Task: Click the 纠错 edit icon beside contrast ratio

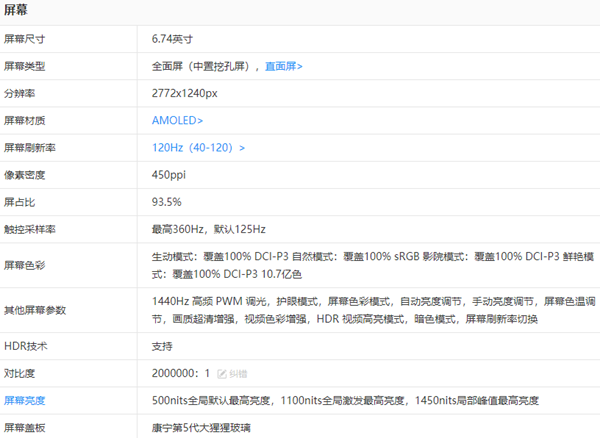Action: coord(222,374)
